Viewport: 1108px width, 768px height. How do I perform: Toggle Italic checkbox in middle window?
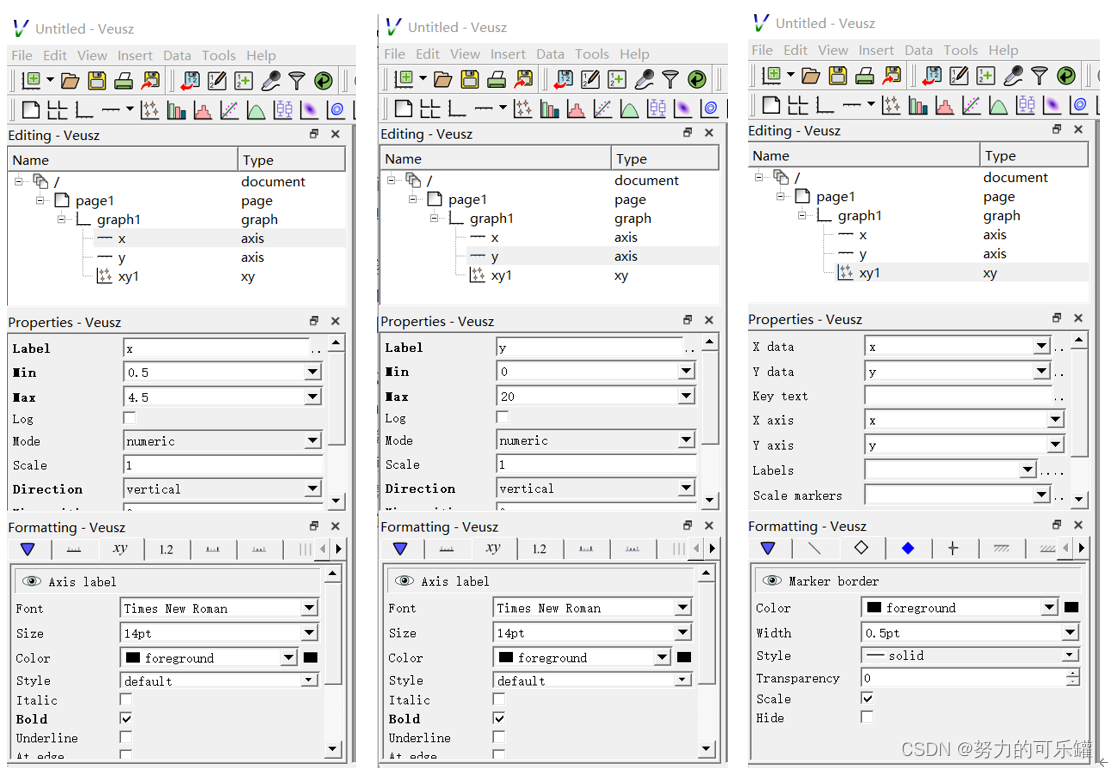(499, 699)
